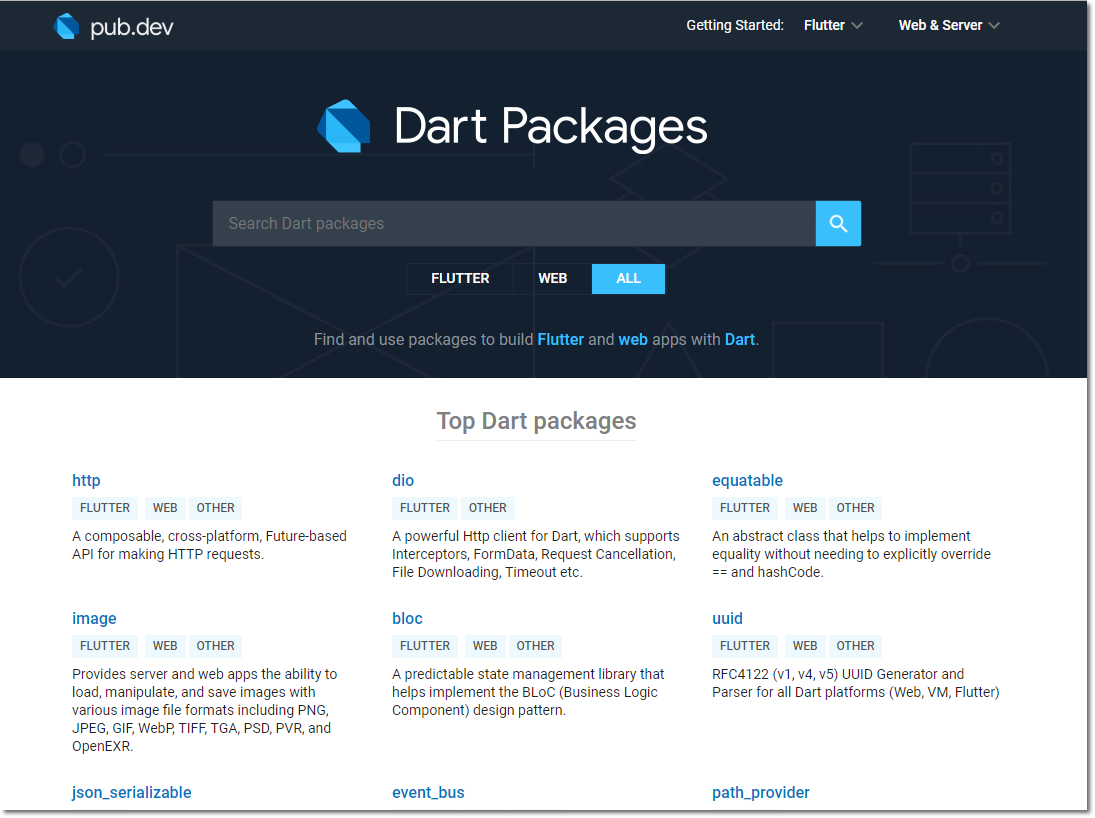Select the WEB filter tab

(x=552, y=279)
